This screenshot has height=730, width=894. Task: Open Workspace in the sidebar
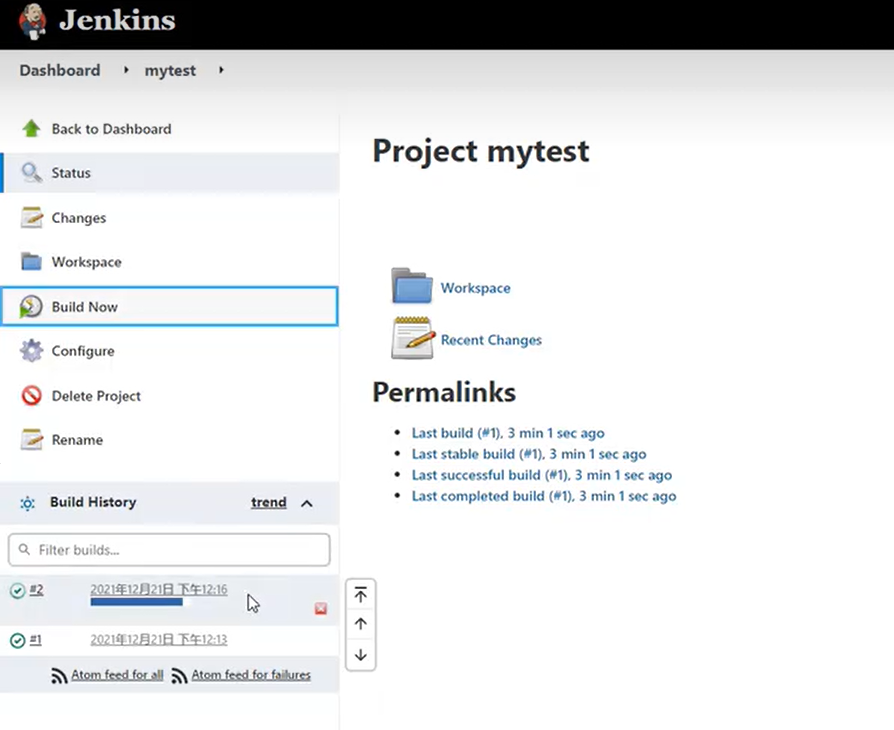click(87, 262)
